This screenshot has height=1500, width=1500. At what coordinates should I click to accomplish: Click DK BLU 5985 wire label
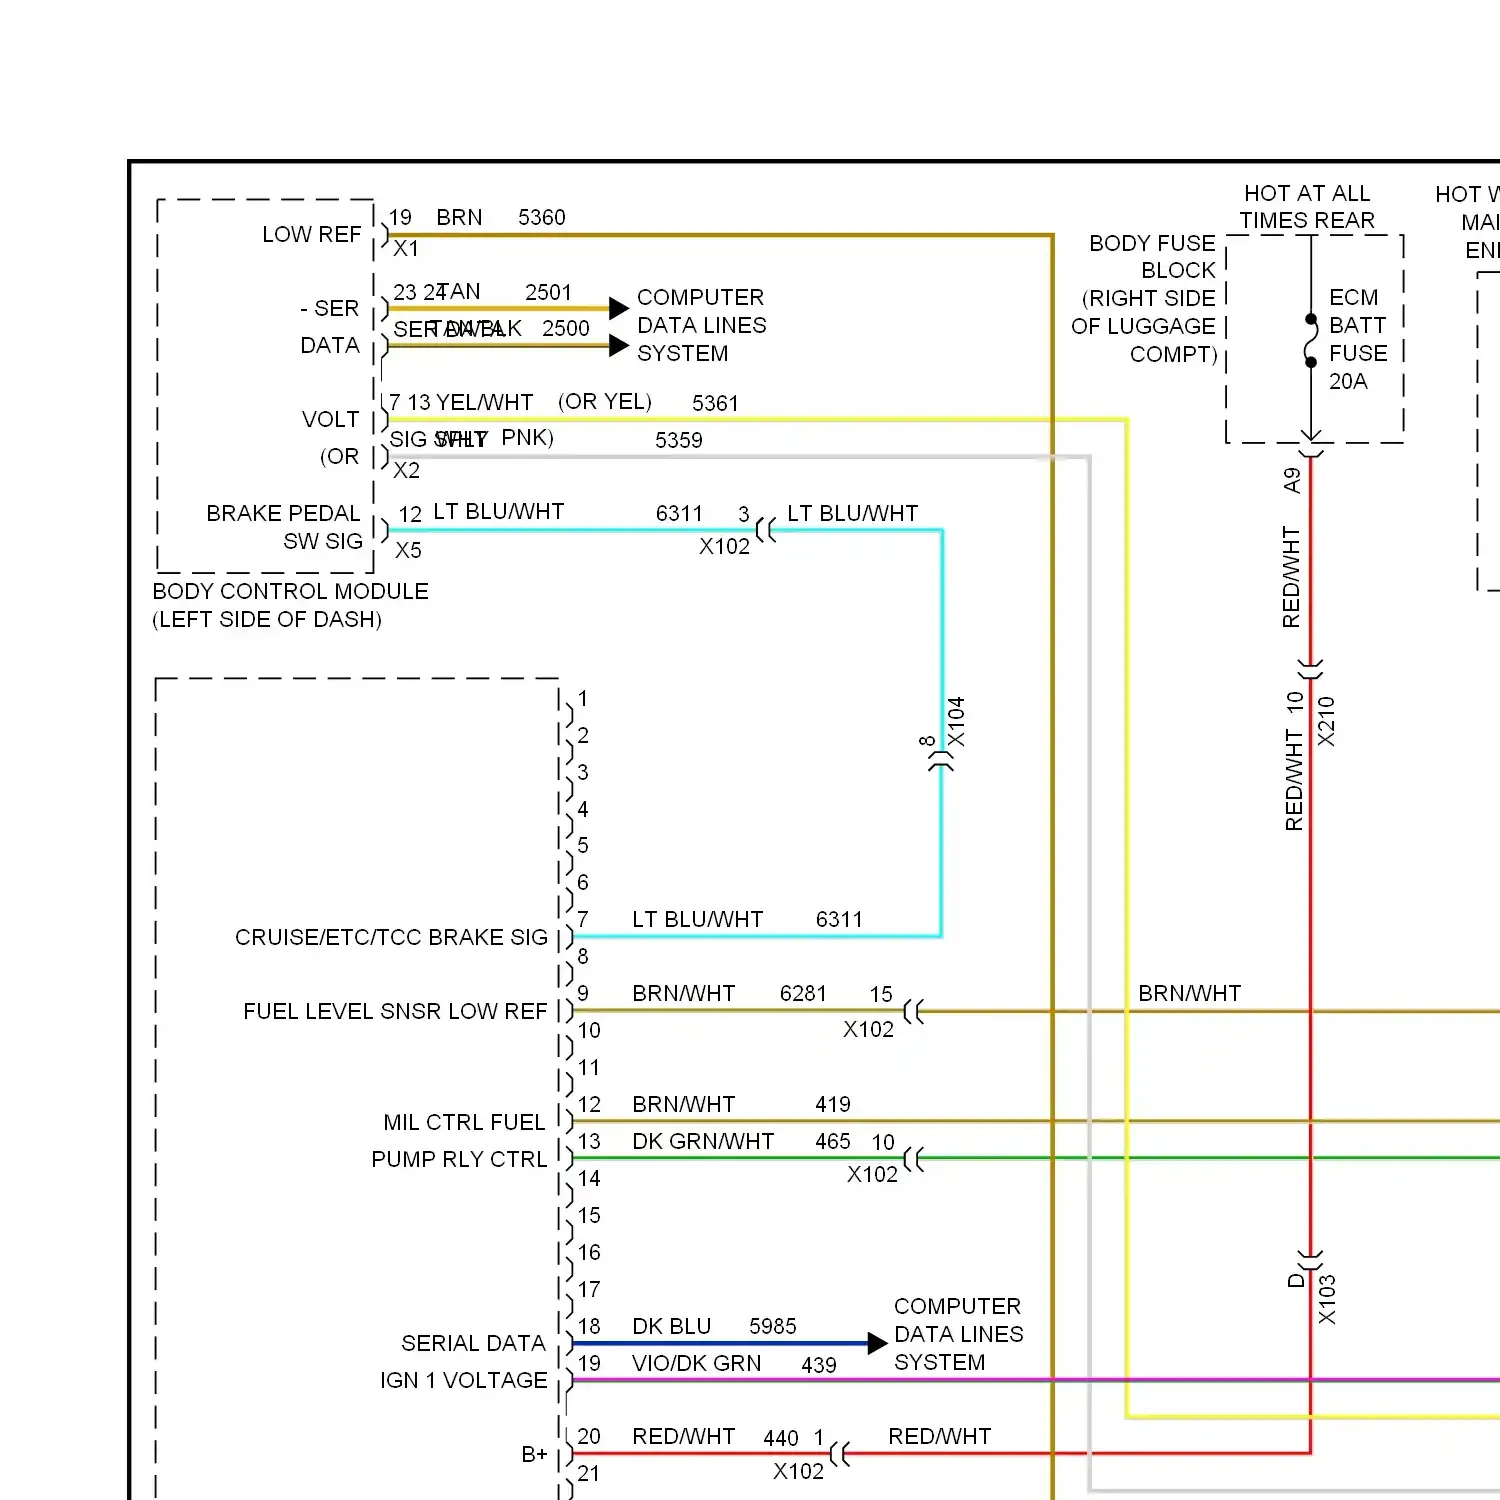(x=714, y=1326)
